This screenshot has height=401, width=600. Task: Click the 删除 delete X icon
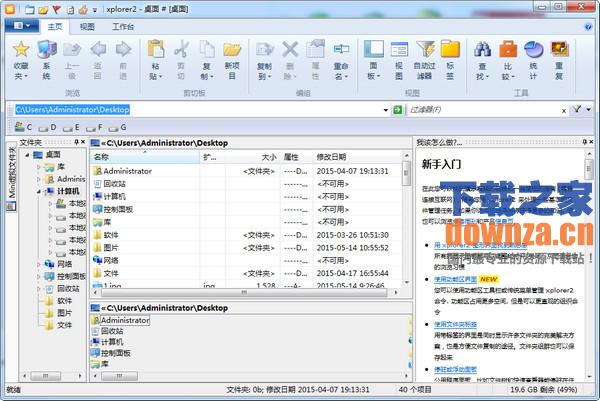(x=290, y=50)
